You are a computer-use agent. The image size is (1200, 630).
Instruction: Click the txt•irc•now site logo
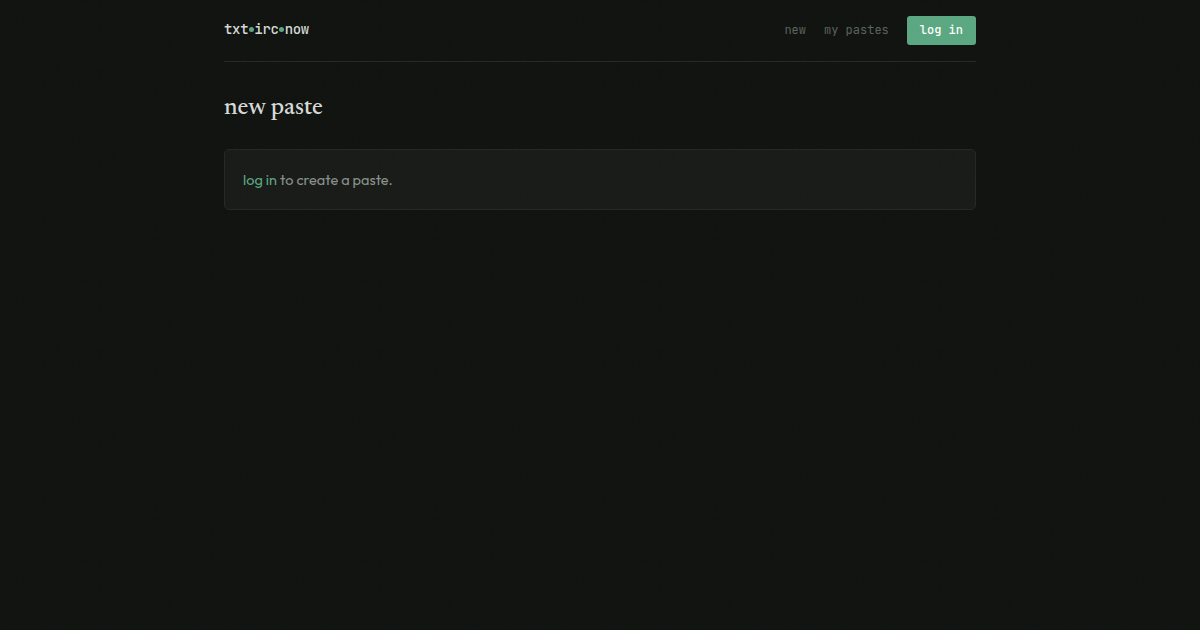click(x=266, y=30)
